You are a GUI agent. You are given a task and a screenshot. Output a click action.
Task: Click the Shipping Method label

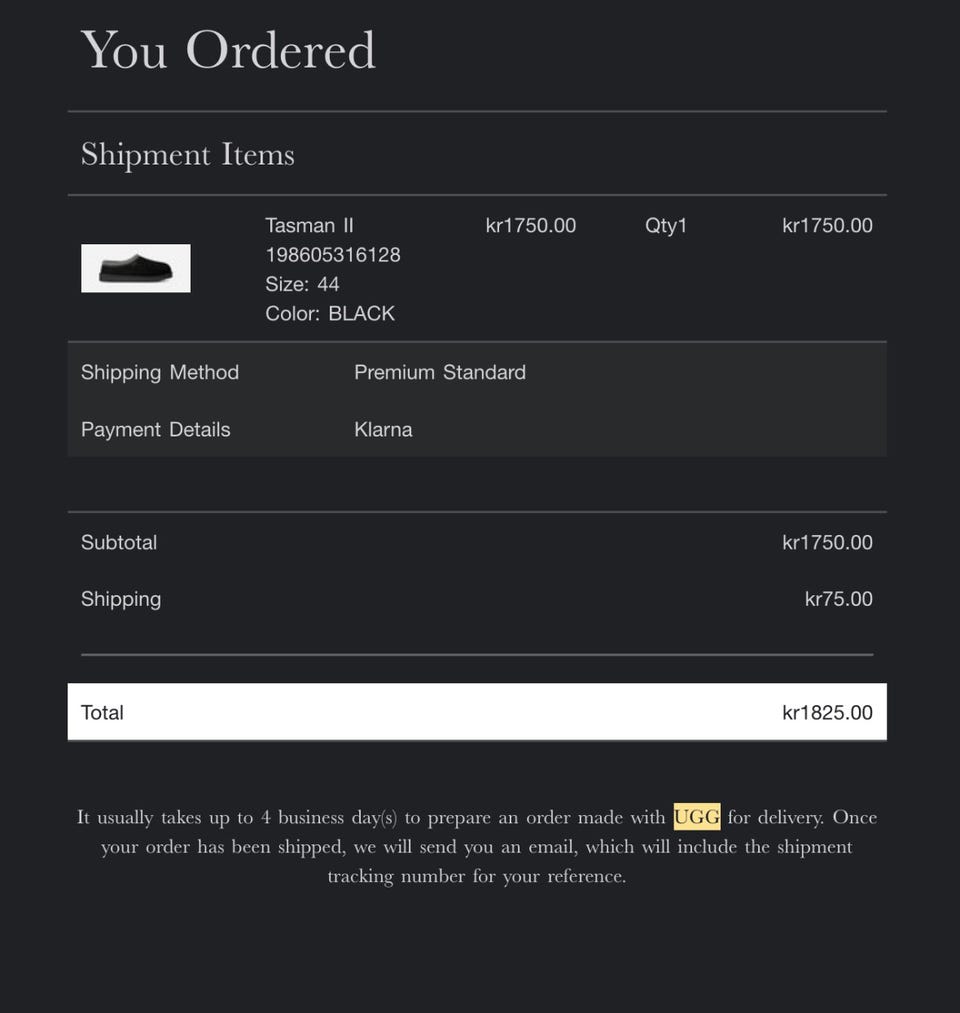160,372
